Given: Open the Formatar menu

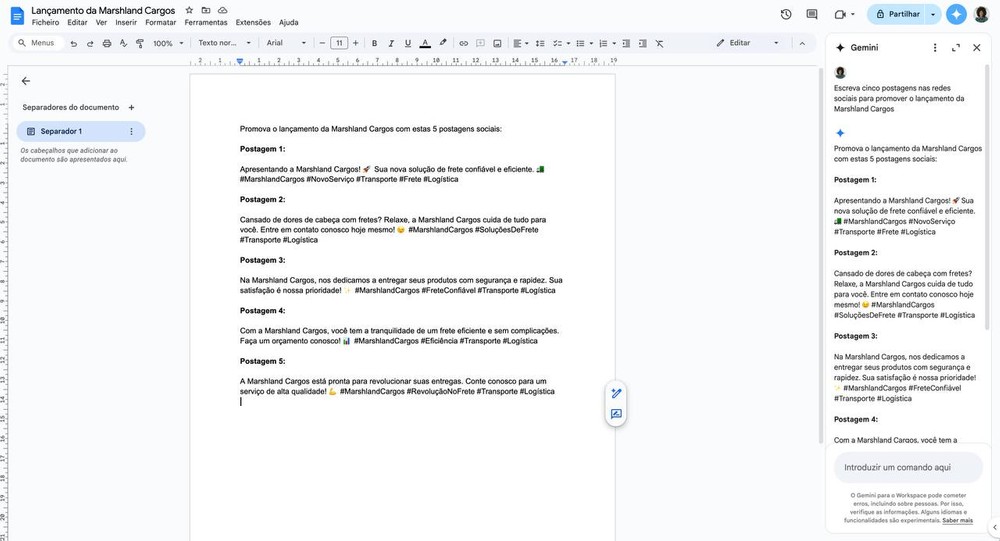Looking at the screenshot, I should tap(161, 22).
